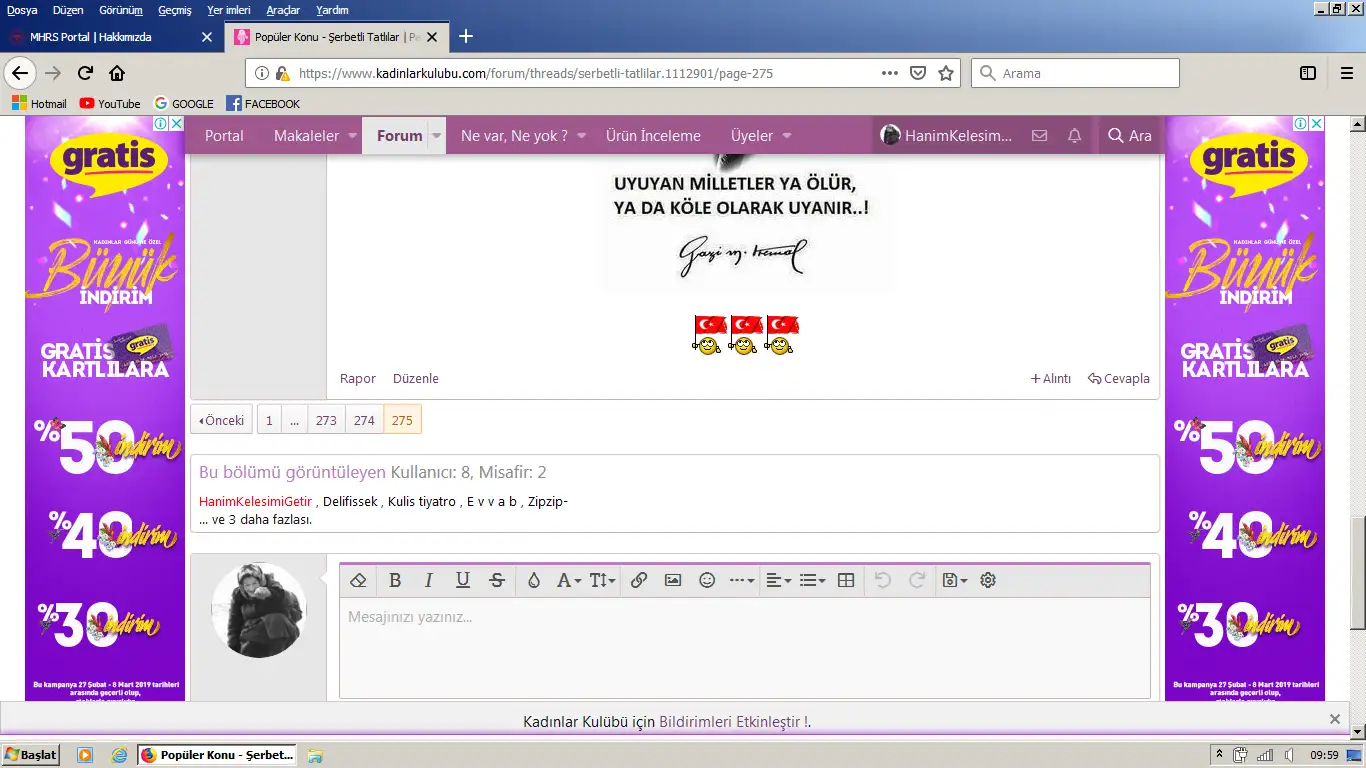Screen dimensions: 1366x768
Task: Go to page 1 of the thread
Action: point(269,420)
